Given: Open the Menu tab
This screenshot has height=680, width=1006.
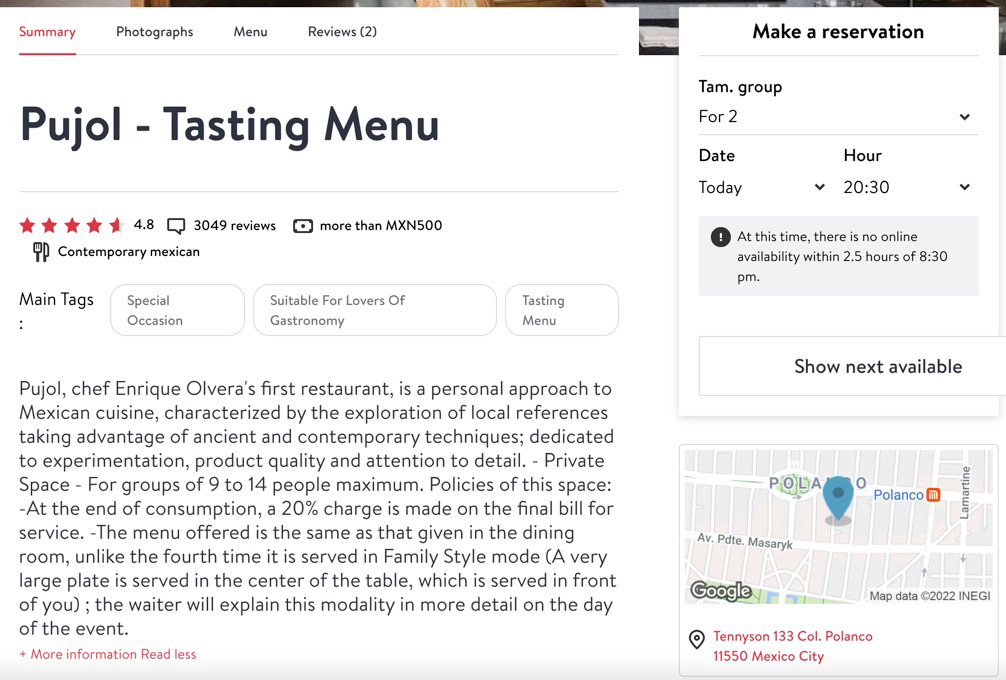Looking at the screenshot, I should click(250, 32).
